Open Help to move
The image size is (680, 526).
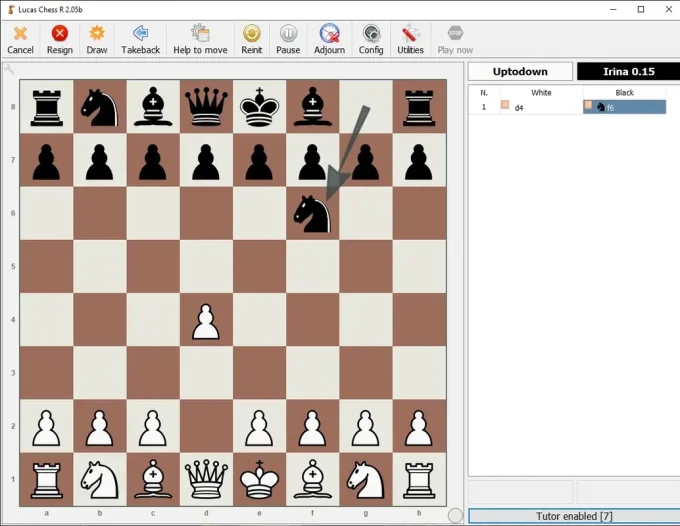(x=200, y=39)
